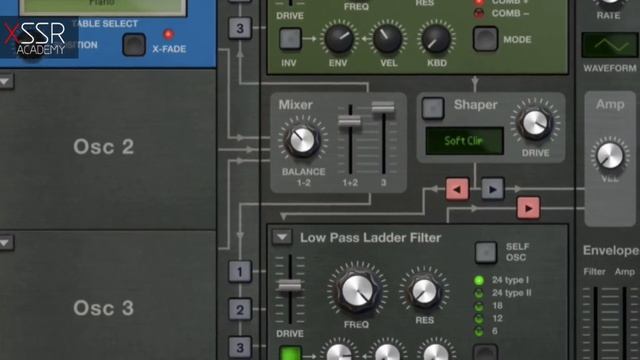Enable oscillator 2 routing to Ladder filter
Image resolution: width=640 pixels, height=360 pixels.
tap(240, 310)
